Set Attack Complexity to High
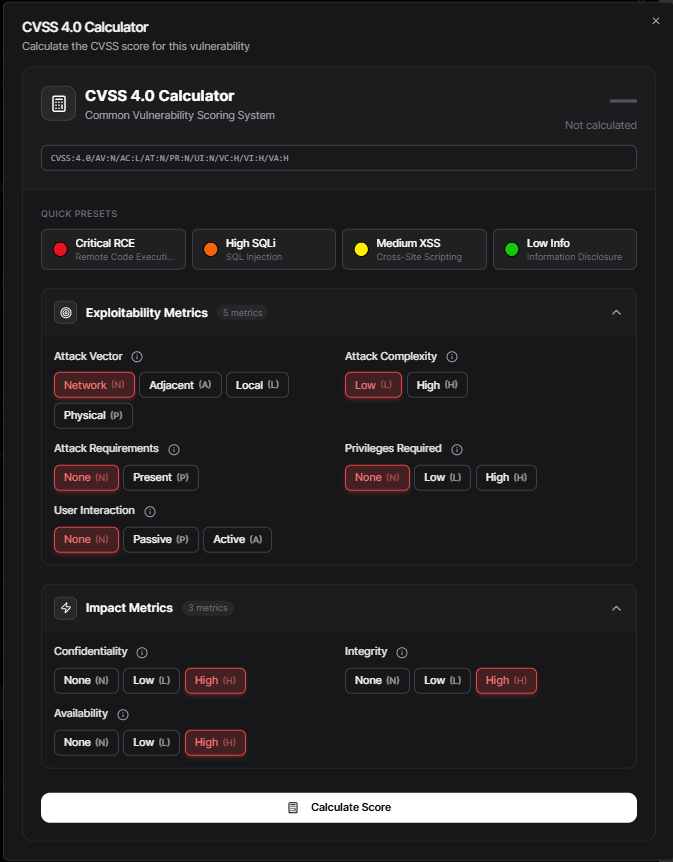The width and height of the screenshot is (673, 862). 437,385
